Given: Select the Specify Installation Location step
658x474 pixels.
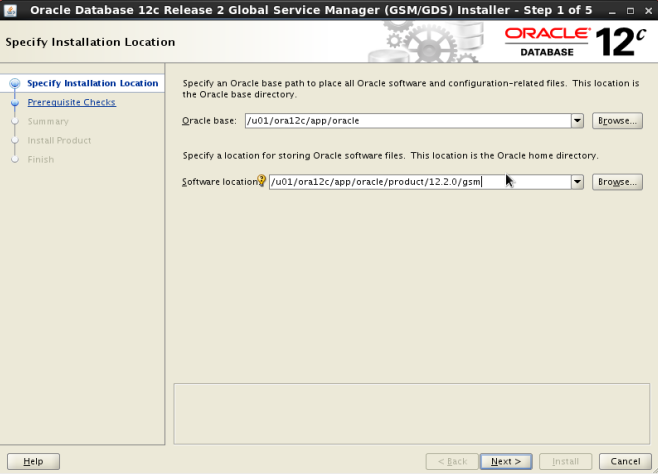Looking at the screenshot, I should point(93,83).
